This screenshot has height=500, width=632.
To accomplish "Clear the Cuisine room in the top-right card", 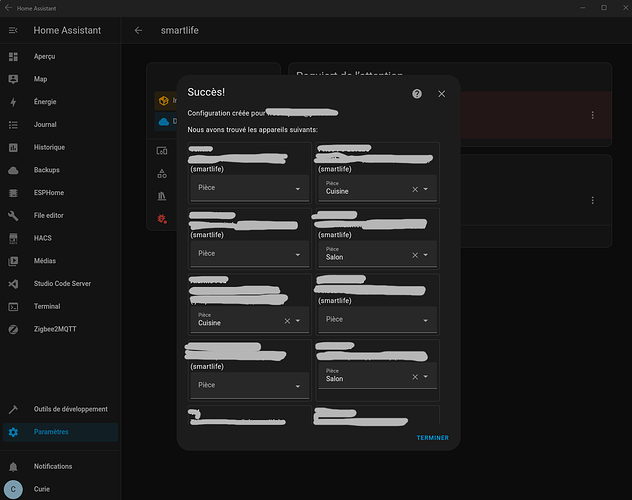I will click(x=415, y=189).
